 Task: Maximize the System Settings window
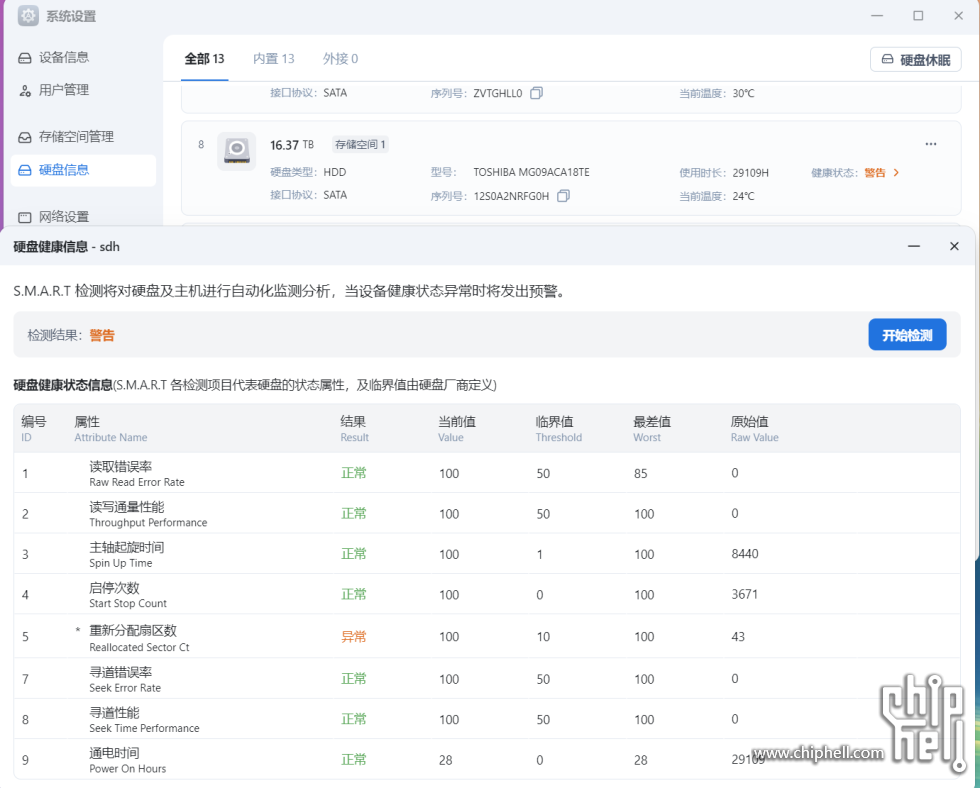917,16
